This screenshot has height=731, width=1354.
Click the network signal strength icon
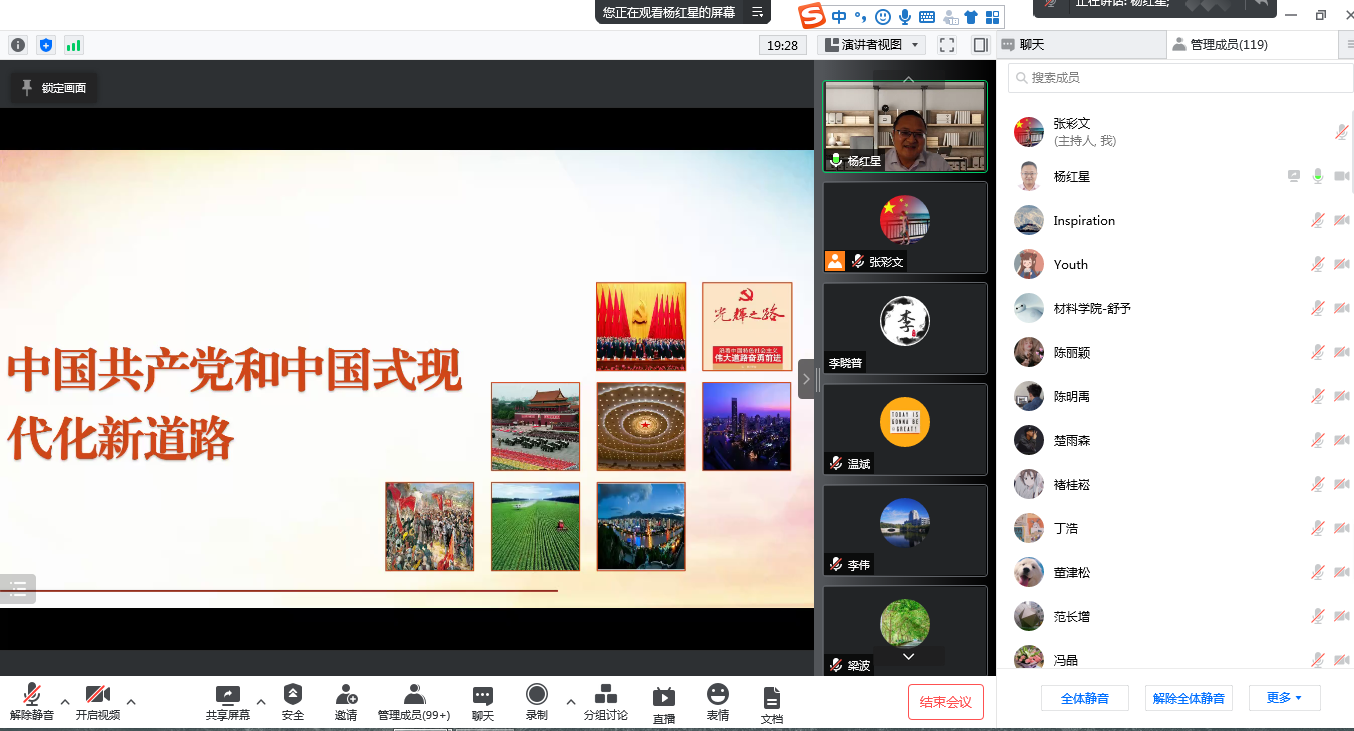74,45
